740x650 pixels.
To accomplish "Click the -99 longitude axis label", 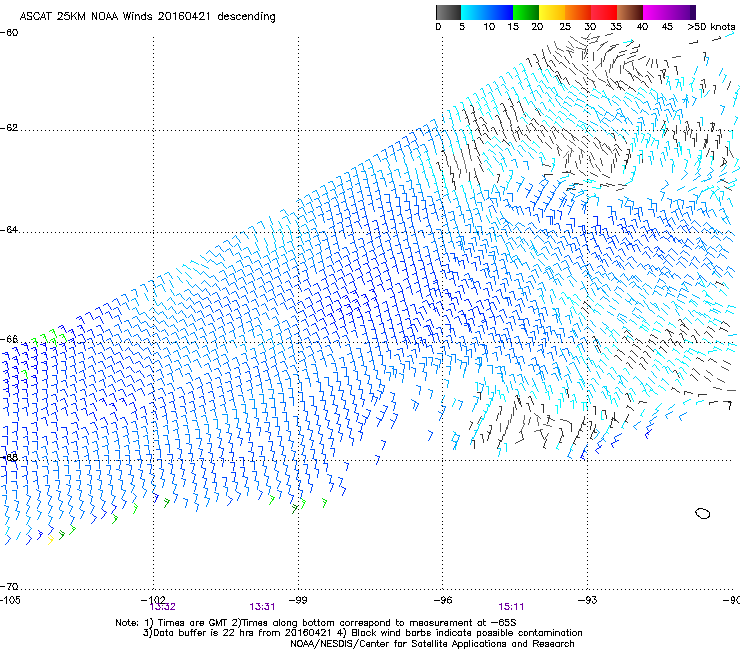I will 298,600.
